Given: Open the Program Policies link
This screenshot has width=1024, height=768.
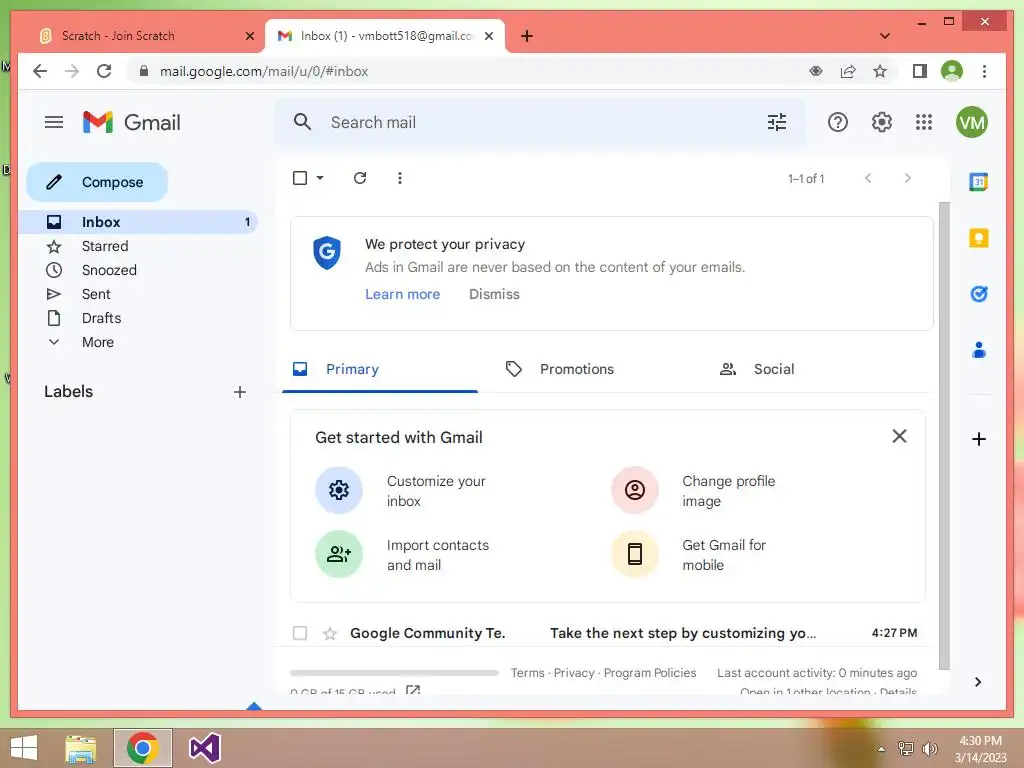Looking at the screenshot, I should point(650,673).
